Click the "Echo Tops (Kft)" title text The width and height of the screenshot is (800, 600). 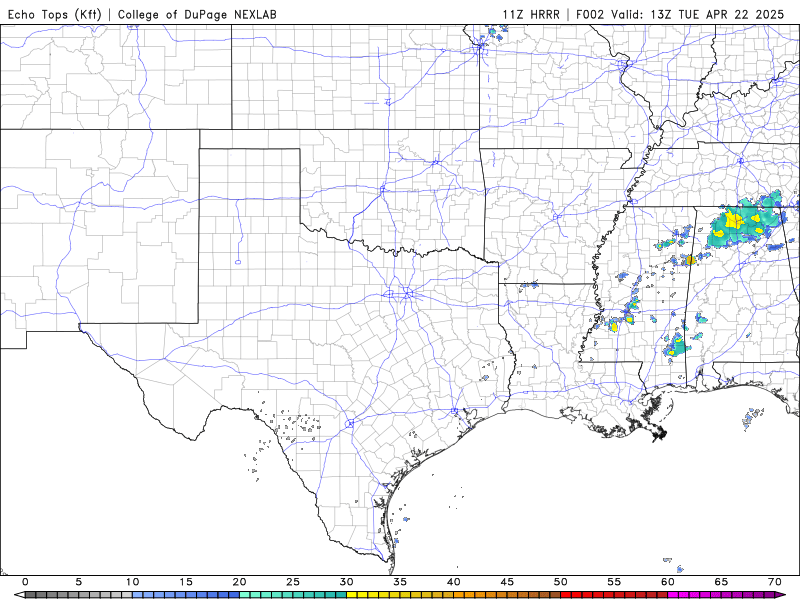point(55,14)
